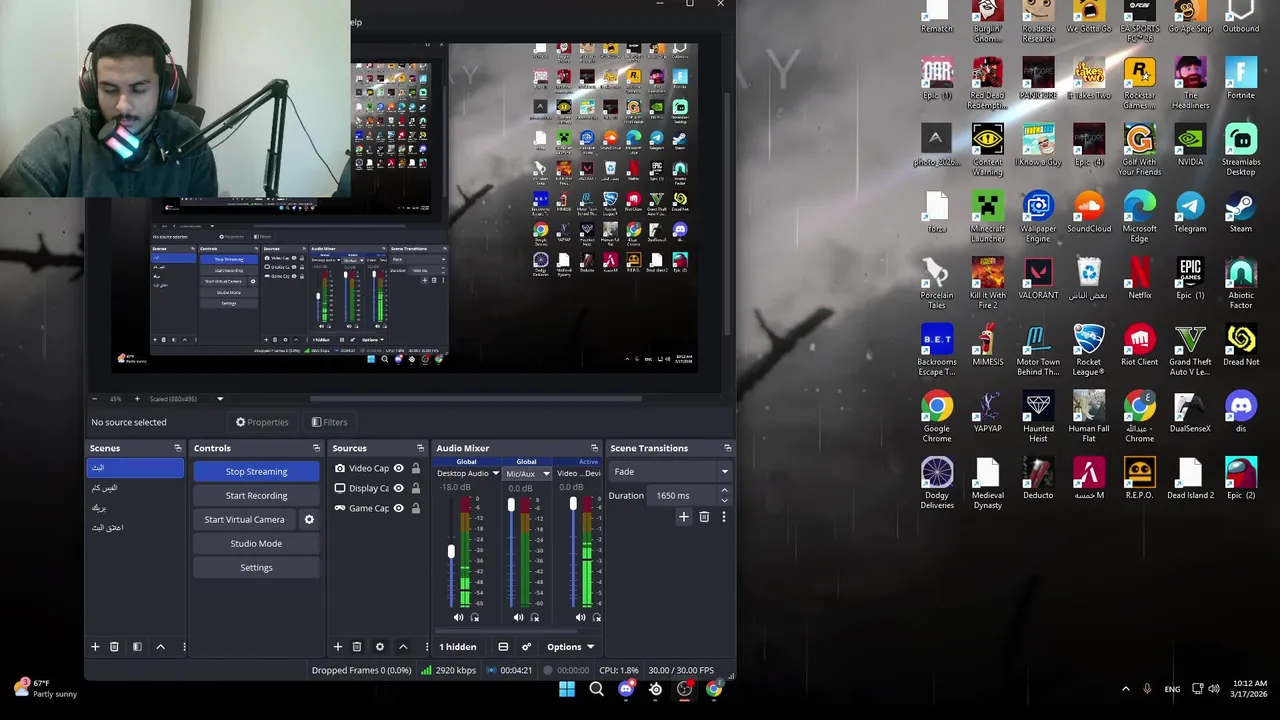Image resolution: width=1280 pixels, height=720 pixels.
Task: Add a new scene transition
Action: 684,517
